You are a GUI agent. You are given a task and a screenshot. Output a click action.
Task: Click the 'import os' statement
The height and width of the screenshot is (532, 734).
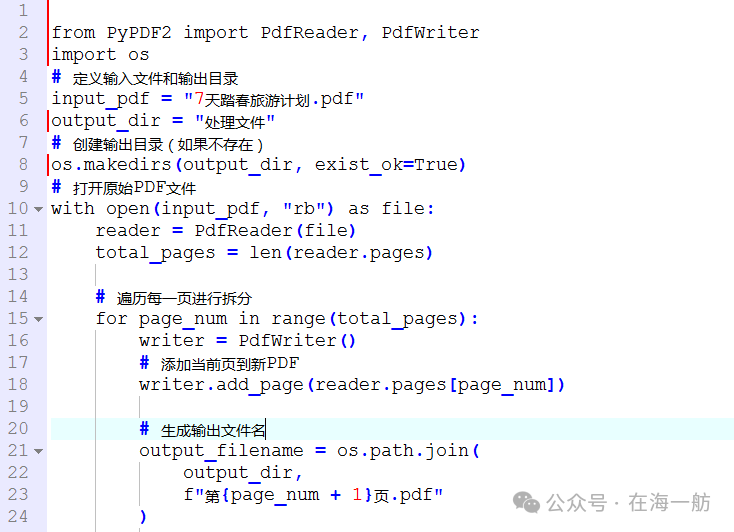[x=100, y=55]
